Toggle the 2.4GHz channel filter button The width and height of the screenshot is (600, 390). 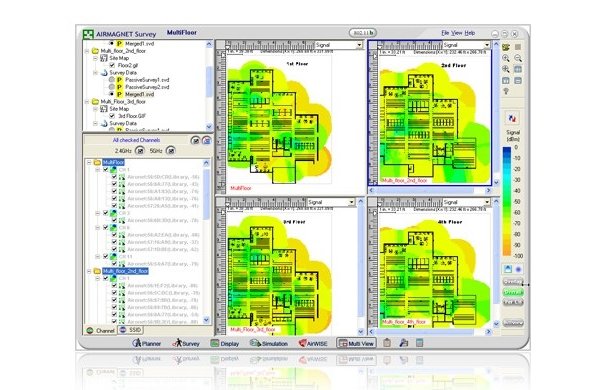click(140, 151)
